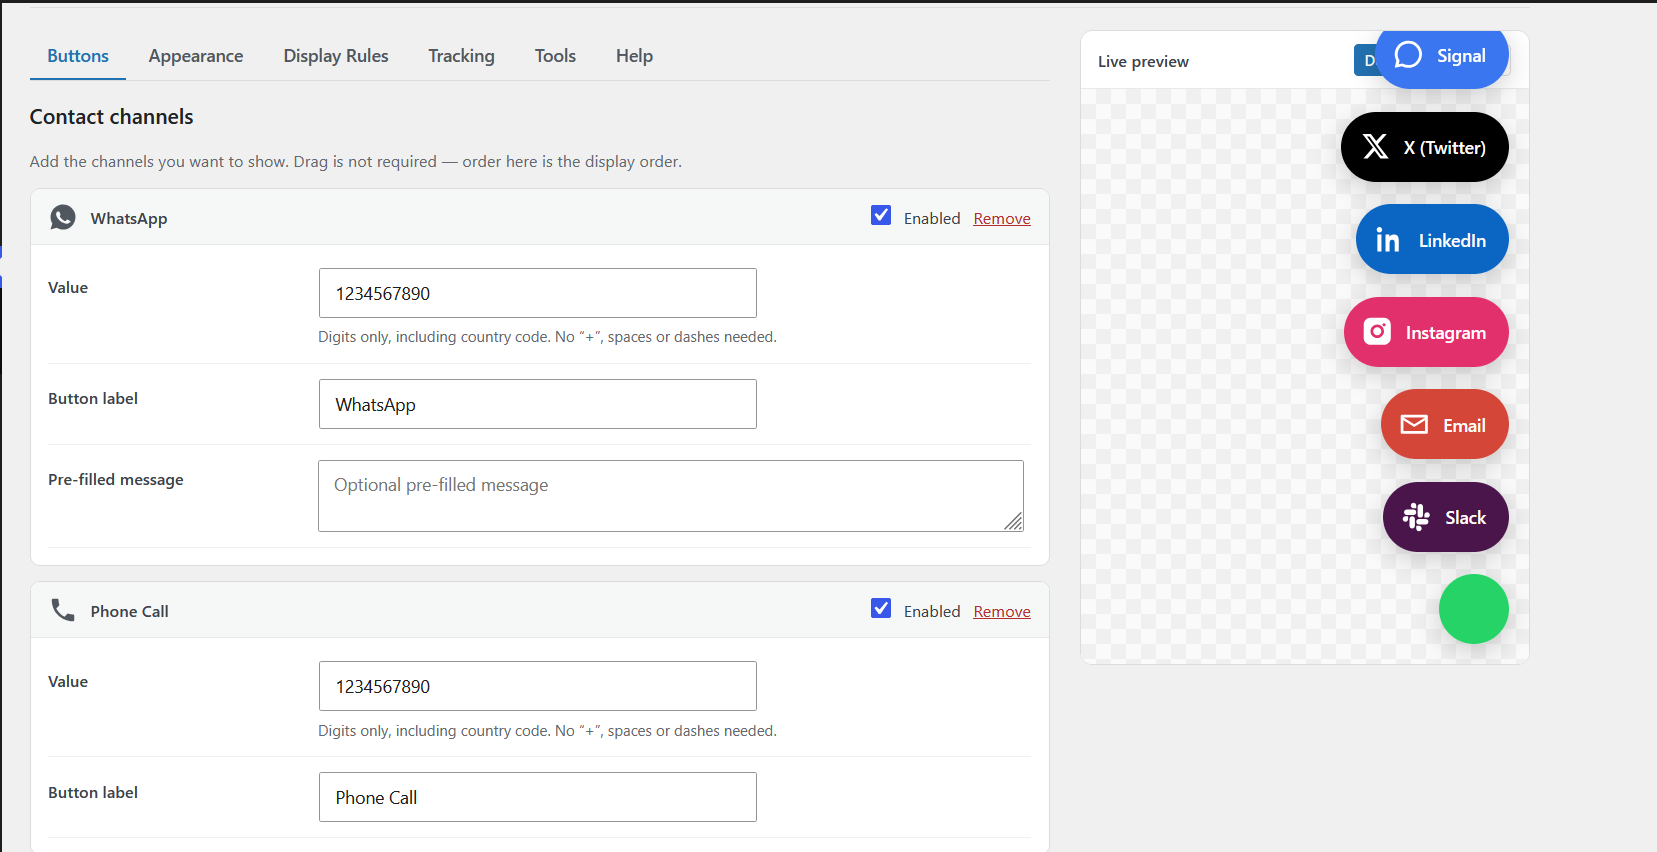Click the Instagram camera icon
The width and height of the screenshot is (1657, 852).
pos(1377,332)
